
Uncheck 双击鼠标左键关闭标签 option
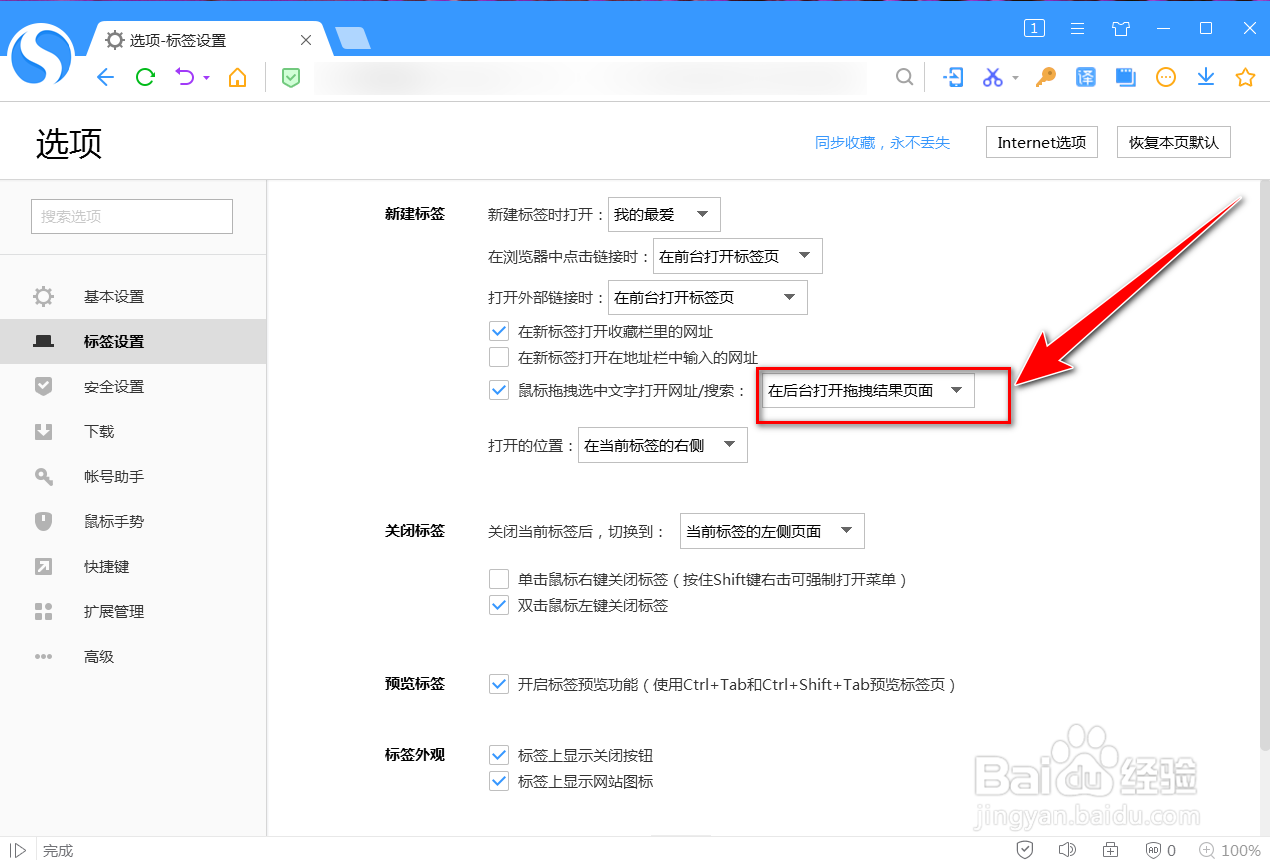[x=499, y=605]
